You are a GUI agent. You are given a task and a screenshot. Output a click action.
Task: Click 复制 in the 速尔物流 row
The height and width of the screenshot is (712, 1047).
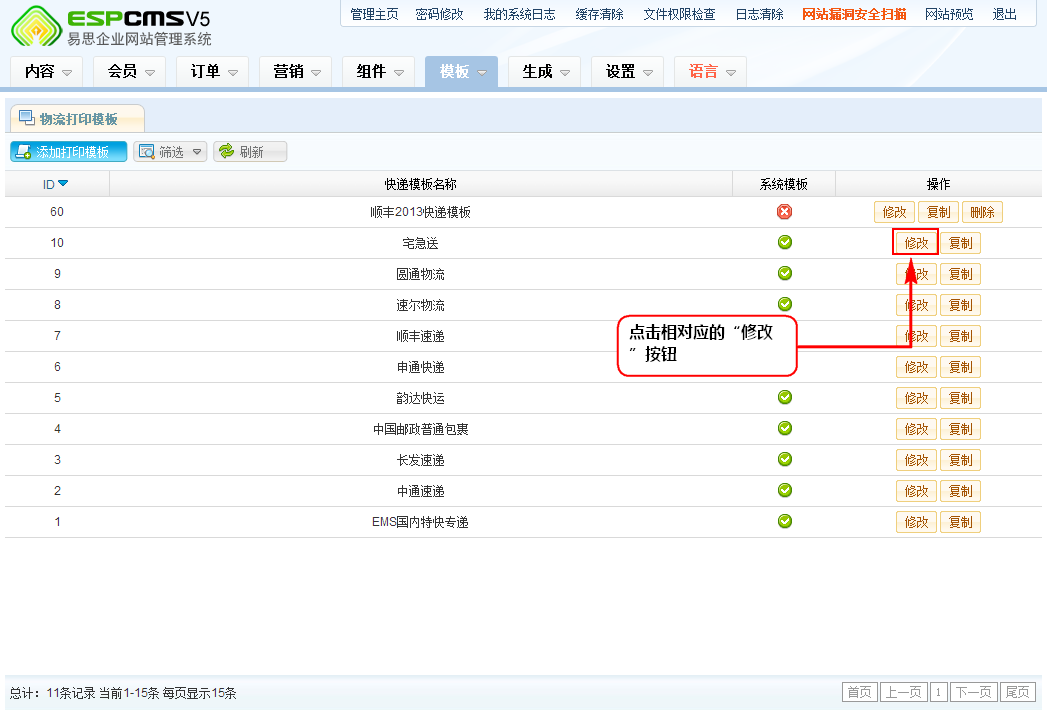coord(960,305)
